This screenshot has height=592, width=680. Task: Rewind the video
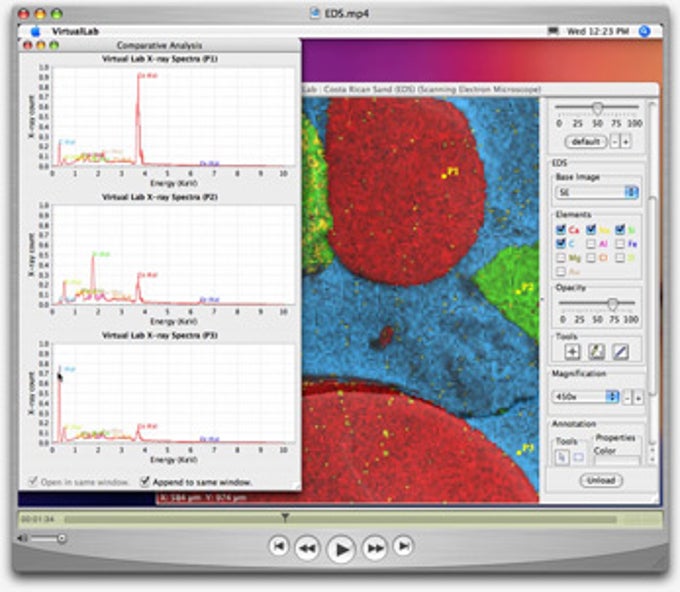coord(307,548)
